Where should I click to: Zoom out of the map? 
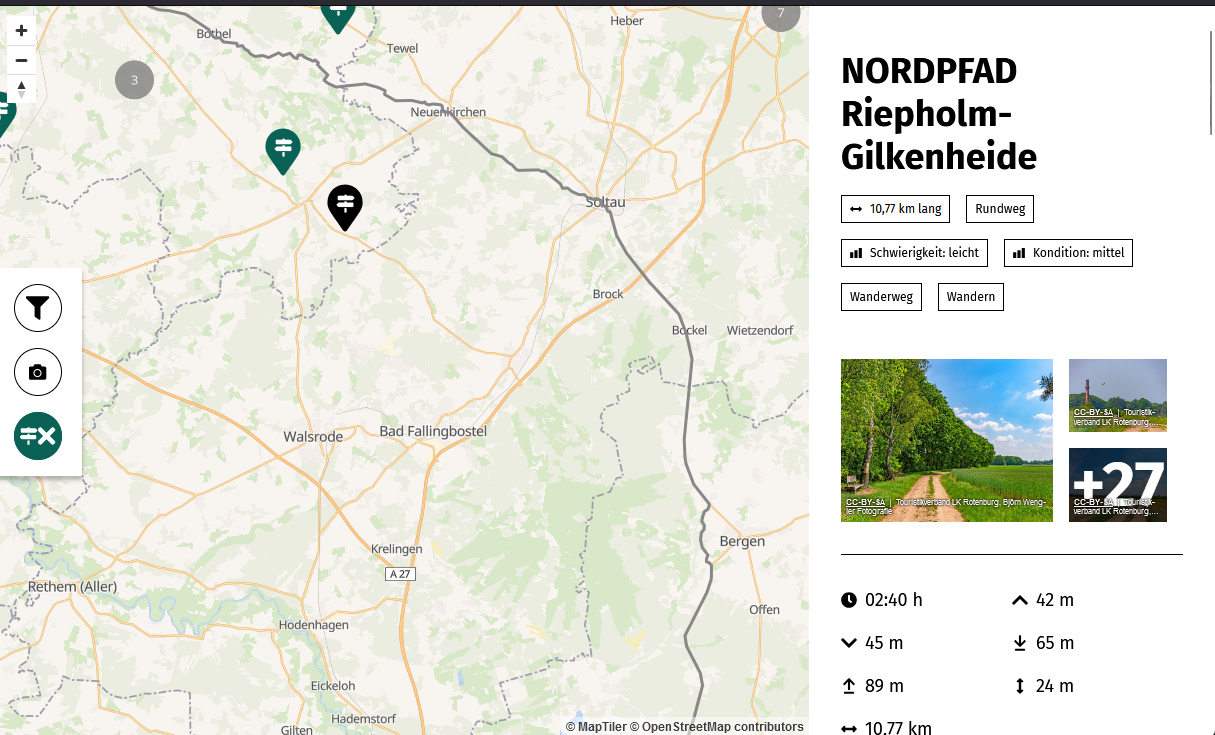[x=21, y=60]
